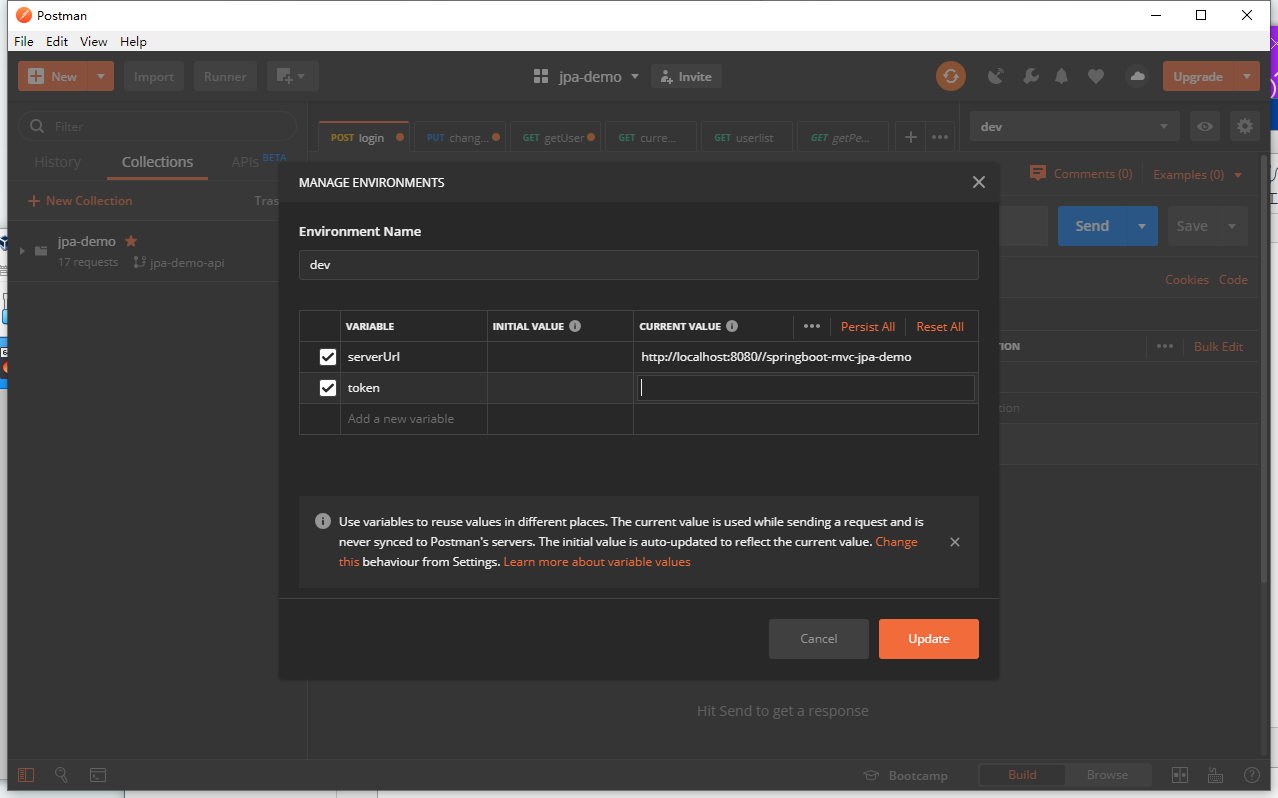Open the jpa-demo workspace dropdown
The image size is (1278, 798).
click(x=587, y=76)
